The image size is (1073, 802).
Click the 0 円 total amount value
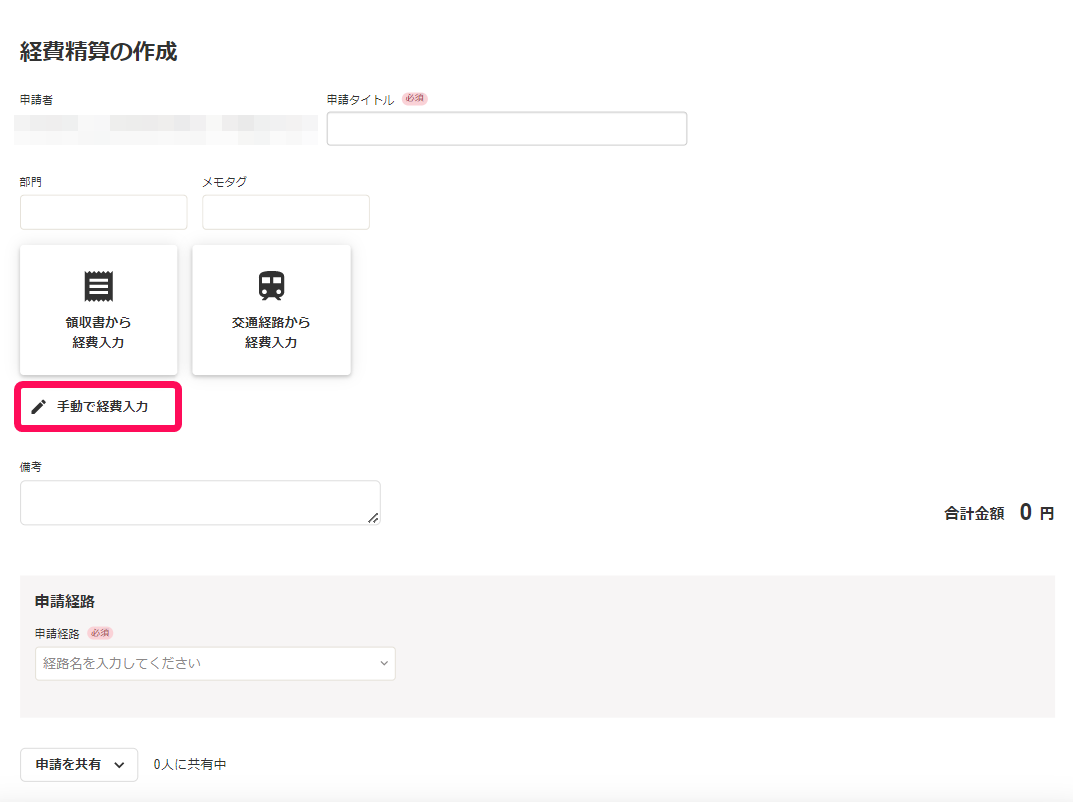(x=1037, y=512)
